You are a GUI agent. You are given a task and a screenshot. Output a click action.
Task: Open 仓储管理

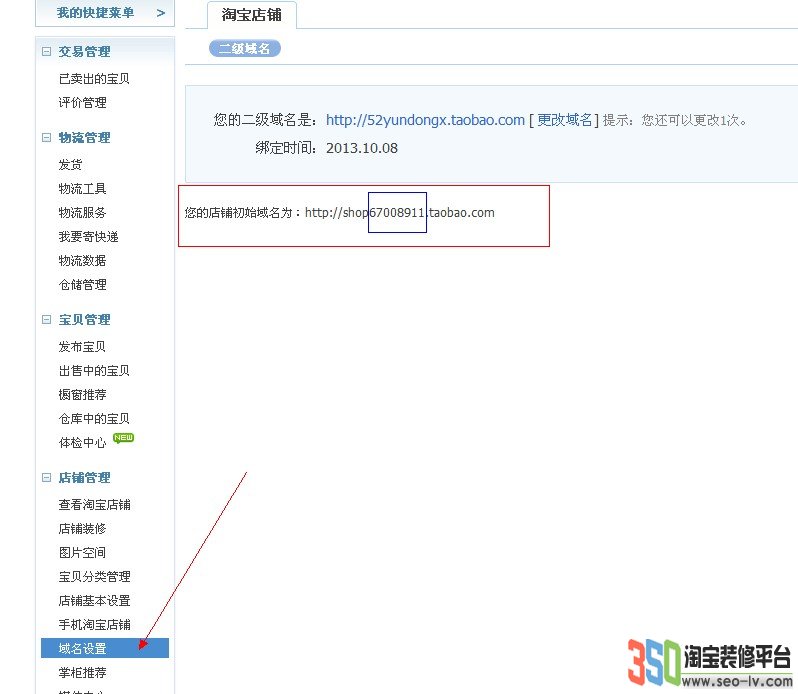tap(82, 284)
